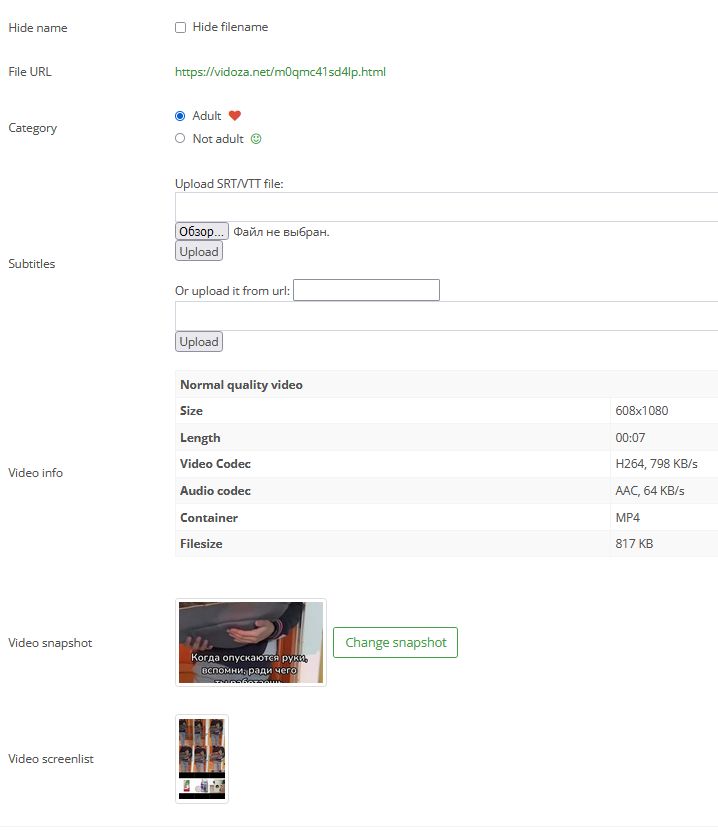Select the Adult category radio button
718x831 pixels.
[x=180, y=116]
